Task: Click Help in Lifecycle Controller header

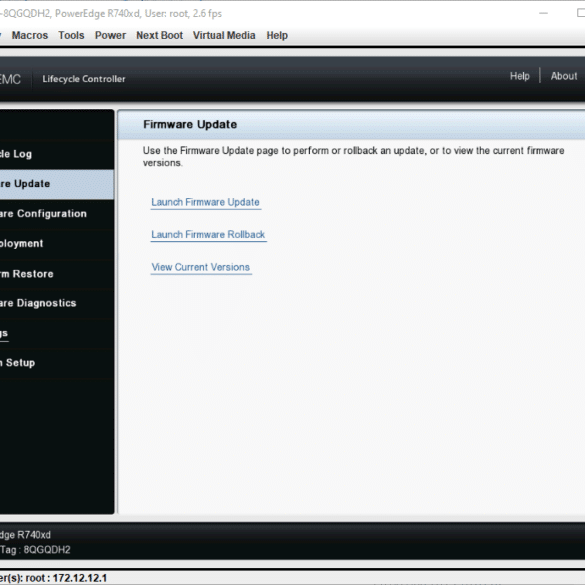Action: coord(520,76)
